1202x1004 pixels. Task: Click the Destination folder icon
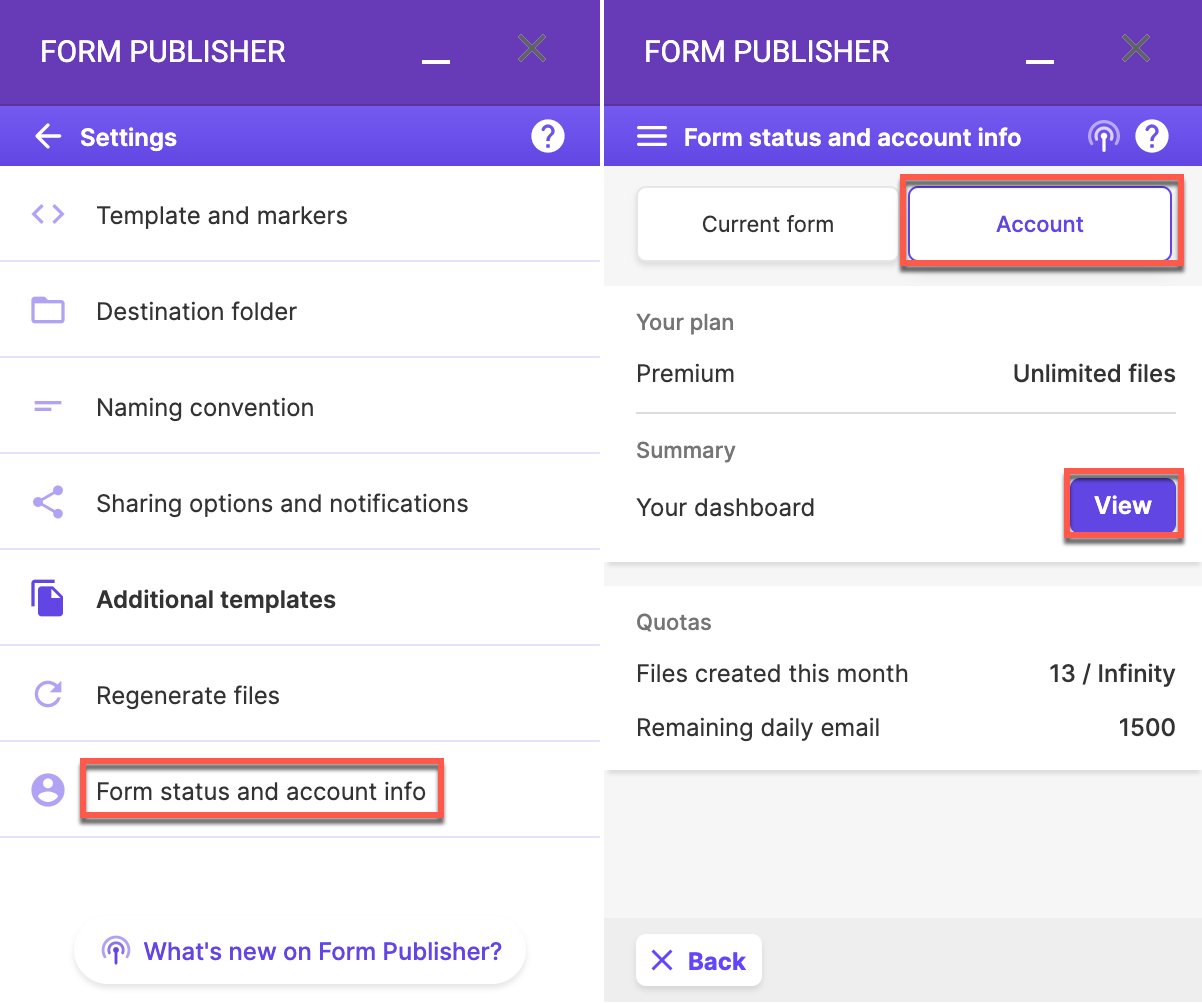tap(48, 310)
